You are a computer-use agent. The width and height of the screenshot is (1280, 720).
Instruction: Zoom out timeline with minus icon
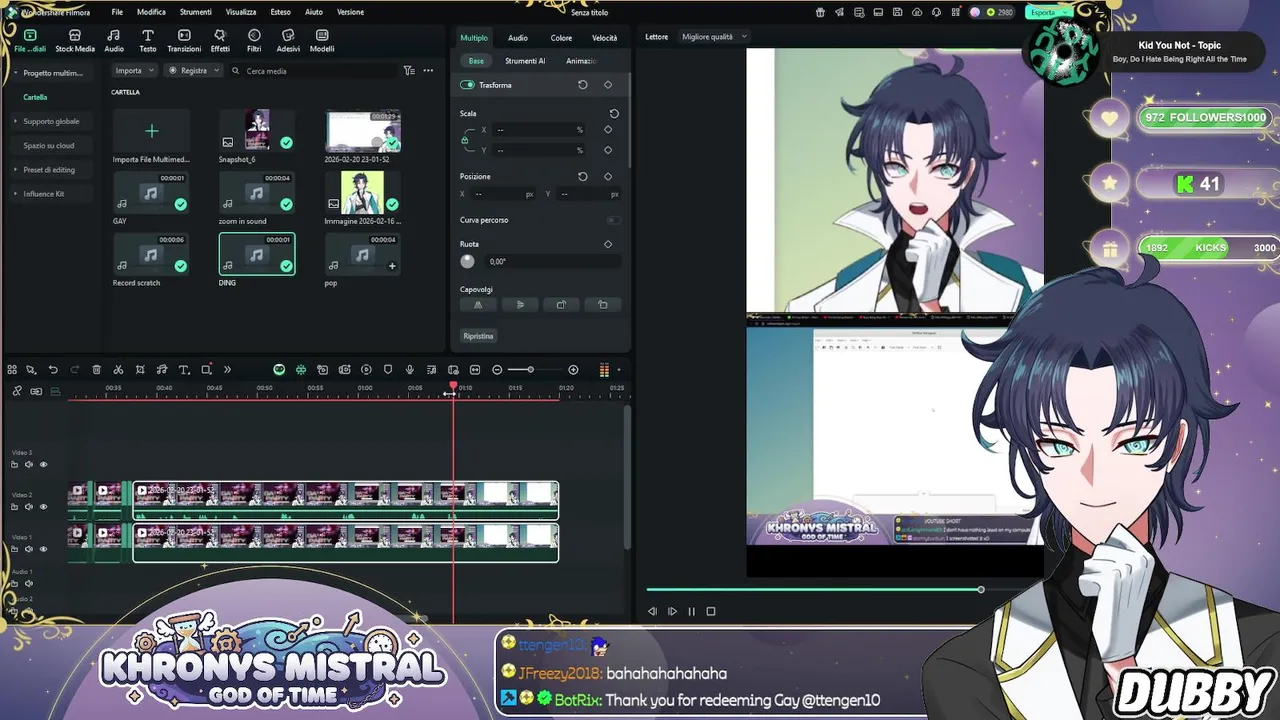point(497,370)
